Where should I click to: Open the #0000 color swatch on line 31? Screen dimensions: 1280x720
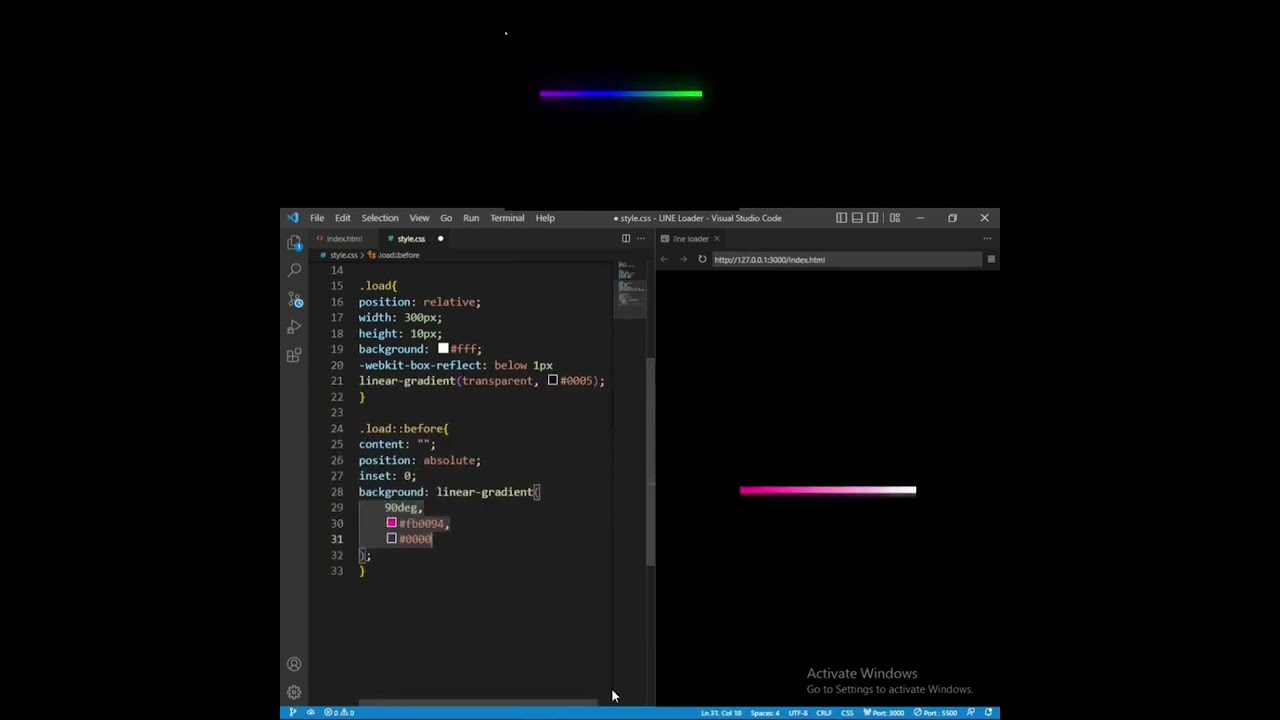(x=391, y=538)
